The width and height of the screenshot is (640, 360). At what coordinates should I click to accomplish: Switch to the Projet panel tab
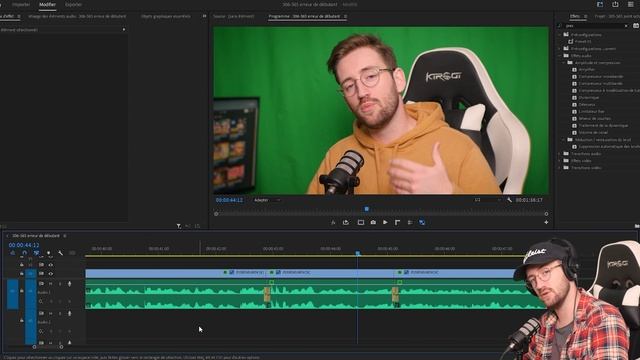(x=617, y=16)
